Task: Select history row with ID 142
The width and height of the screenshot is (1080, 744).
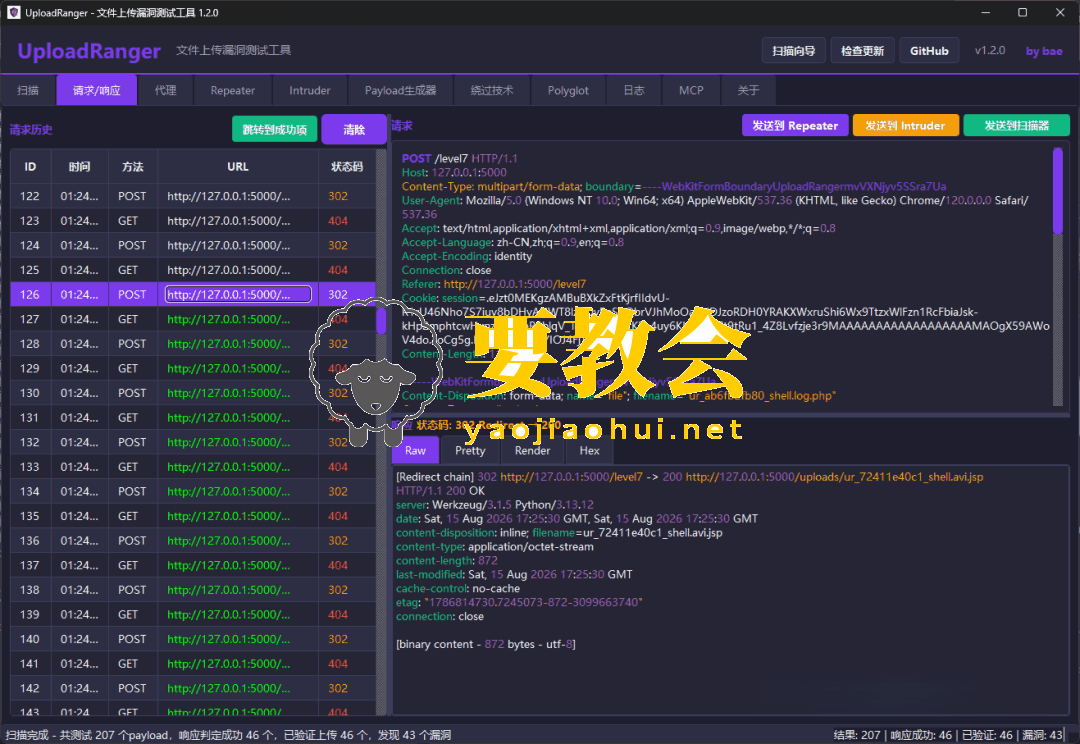Action: click(193, 688)
